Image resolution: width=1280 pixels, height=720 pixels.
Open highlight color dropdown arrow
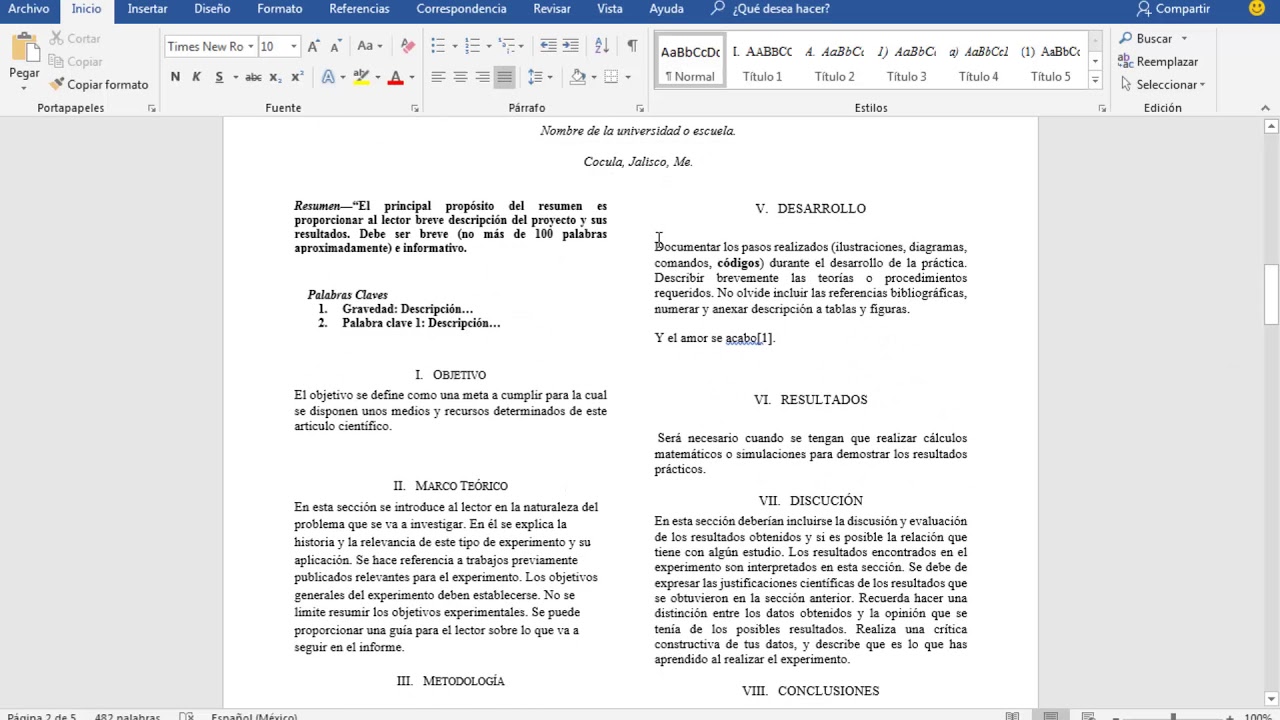[377, 77]
